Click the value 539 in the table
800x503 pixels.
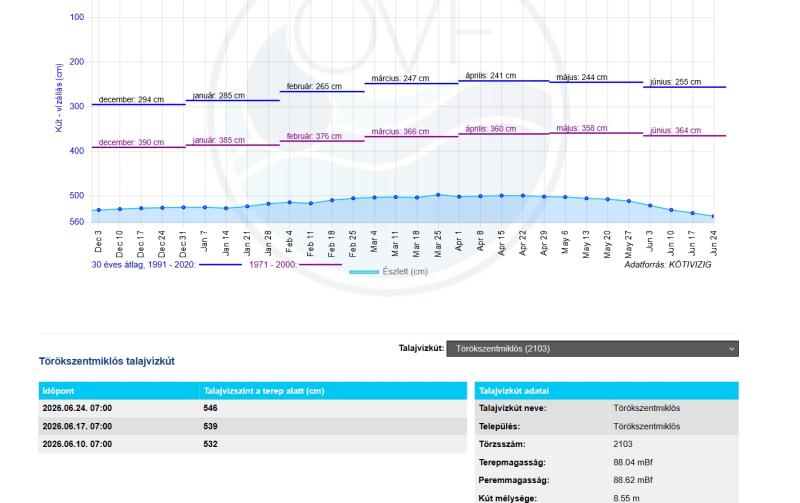(x=210, y=426)
